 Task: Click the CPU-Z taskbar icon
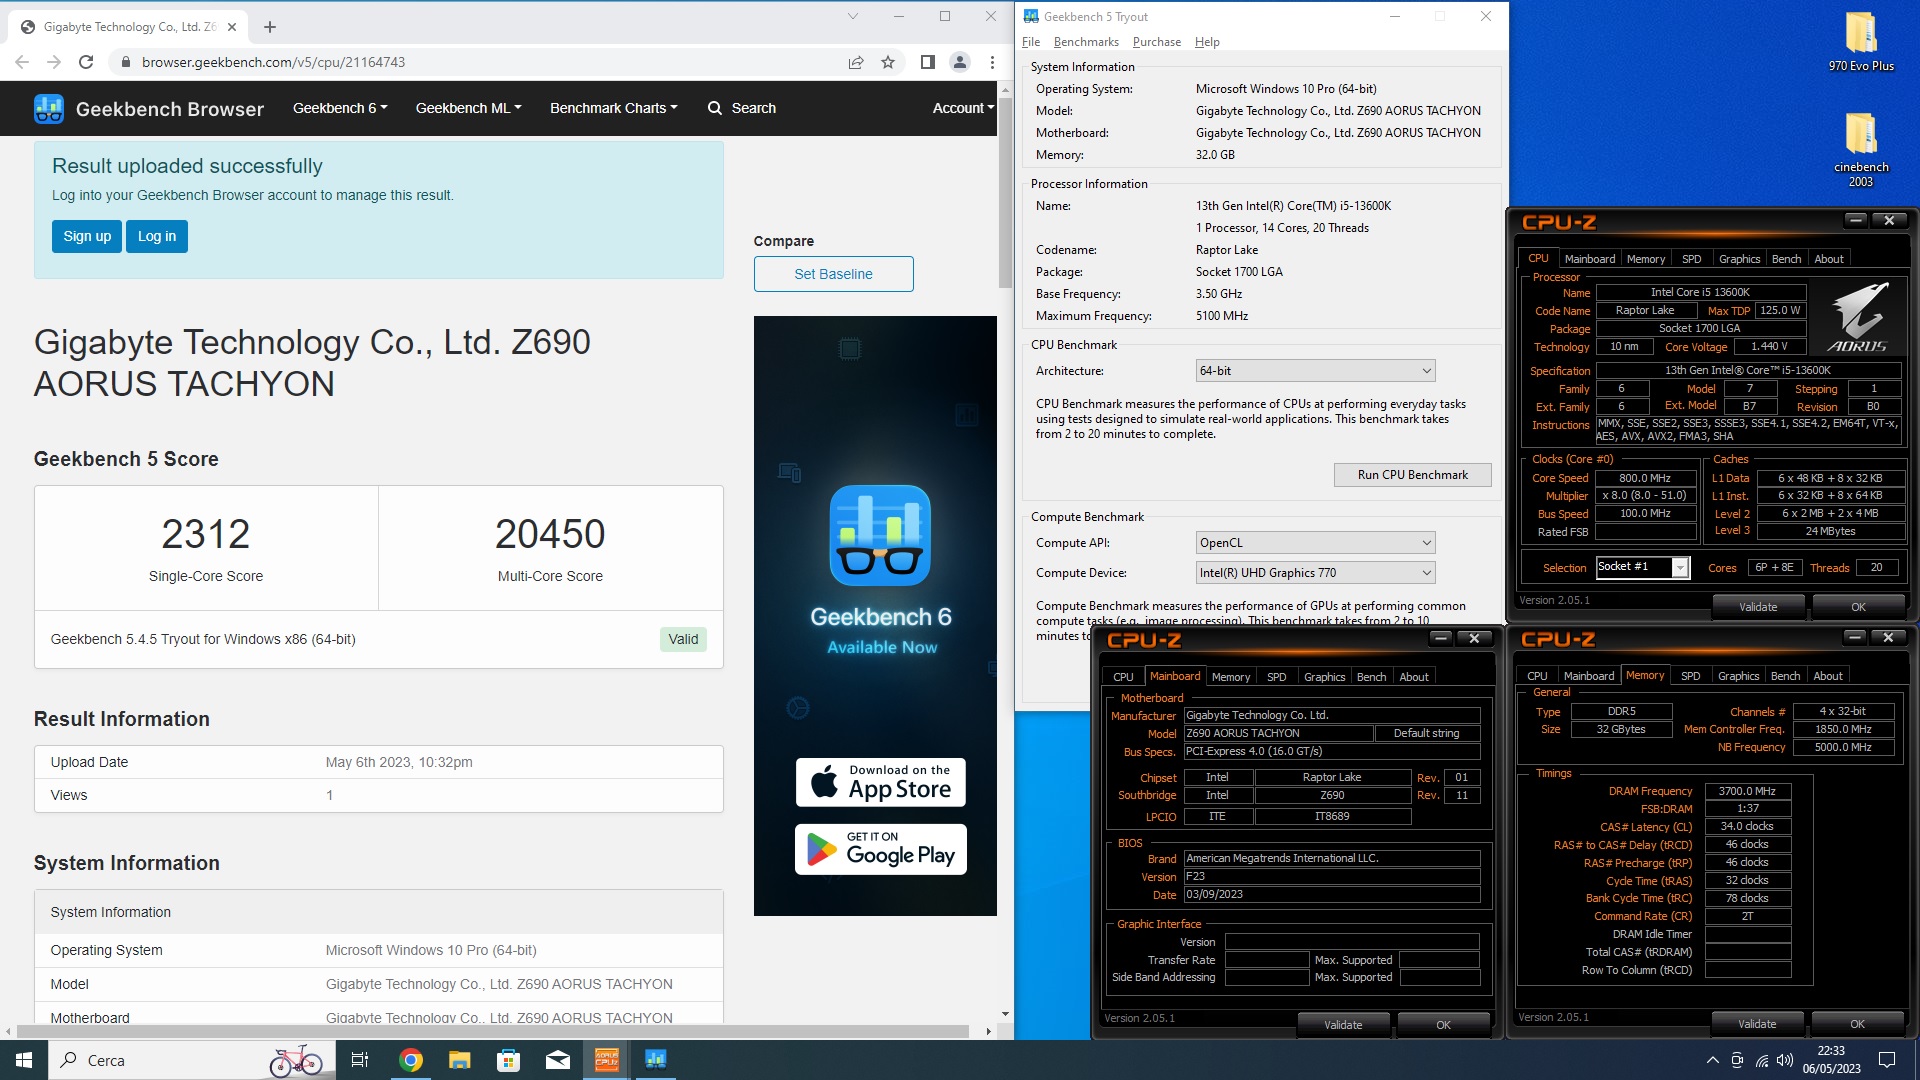pyautogui.click(x=607, y=1060)
